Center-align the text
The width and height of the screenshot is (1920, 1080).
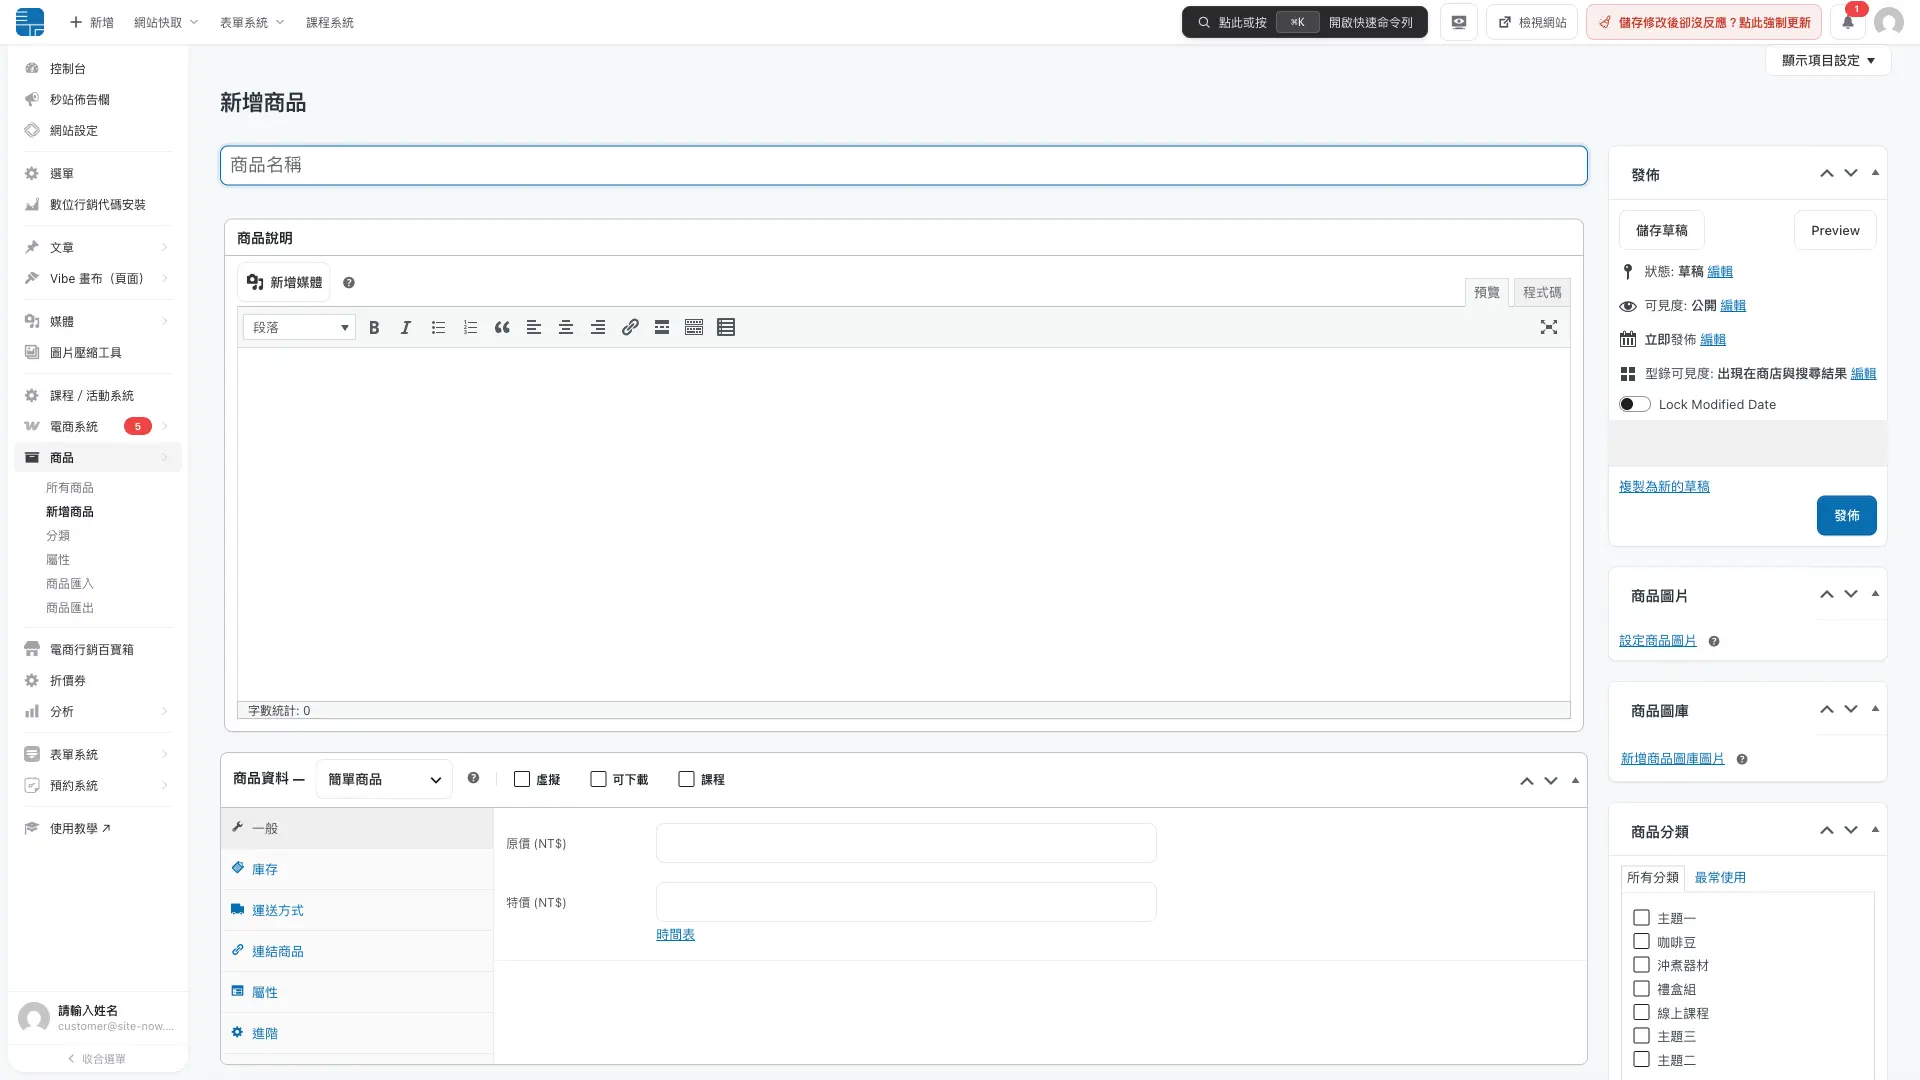click(x=566, y=327)
